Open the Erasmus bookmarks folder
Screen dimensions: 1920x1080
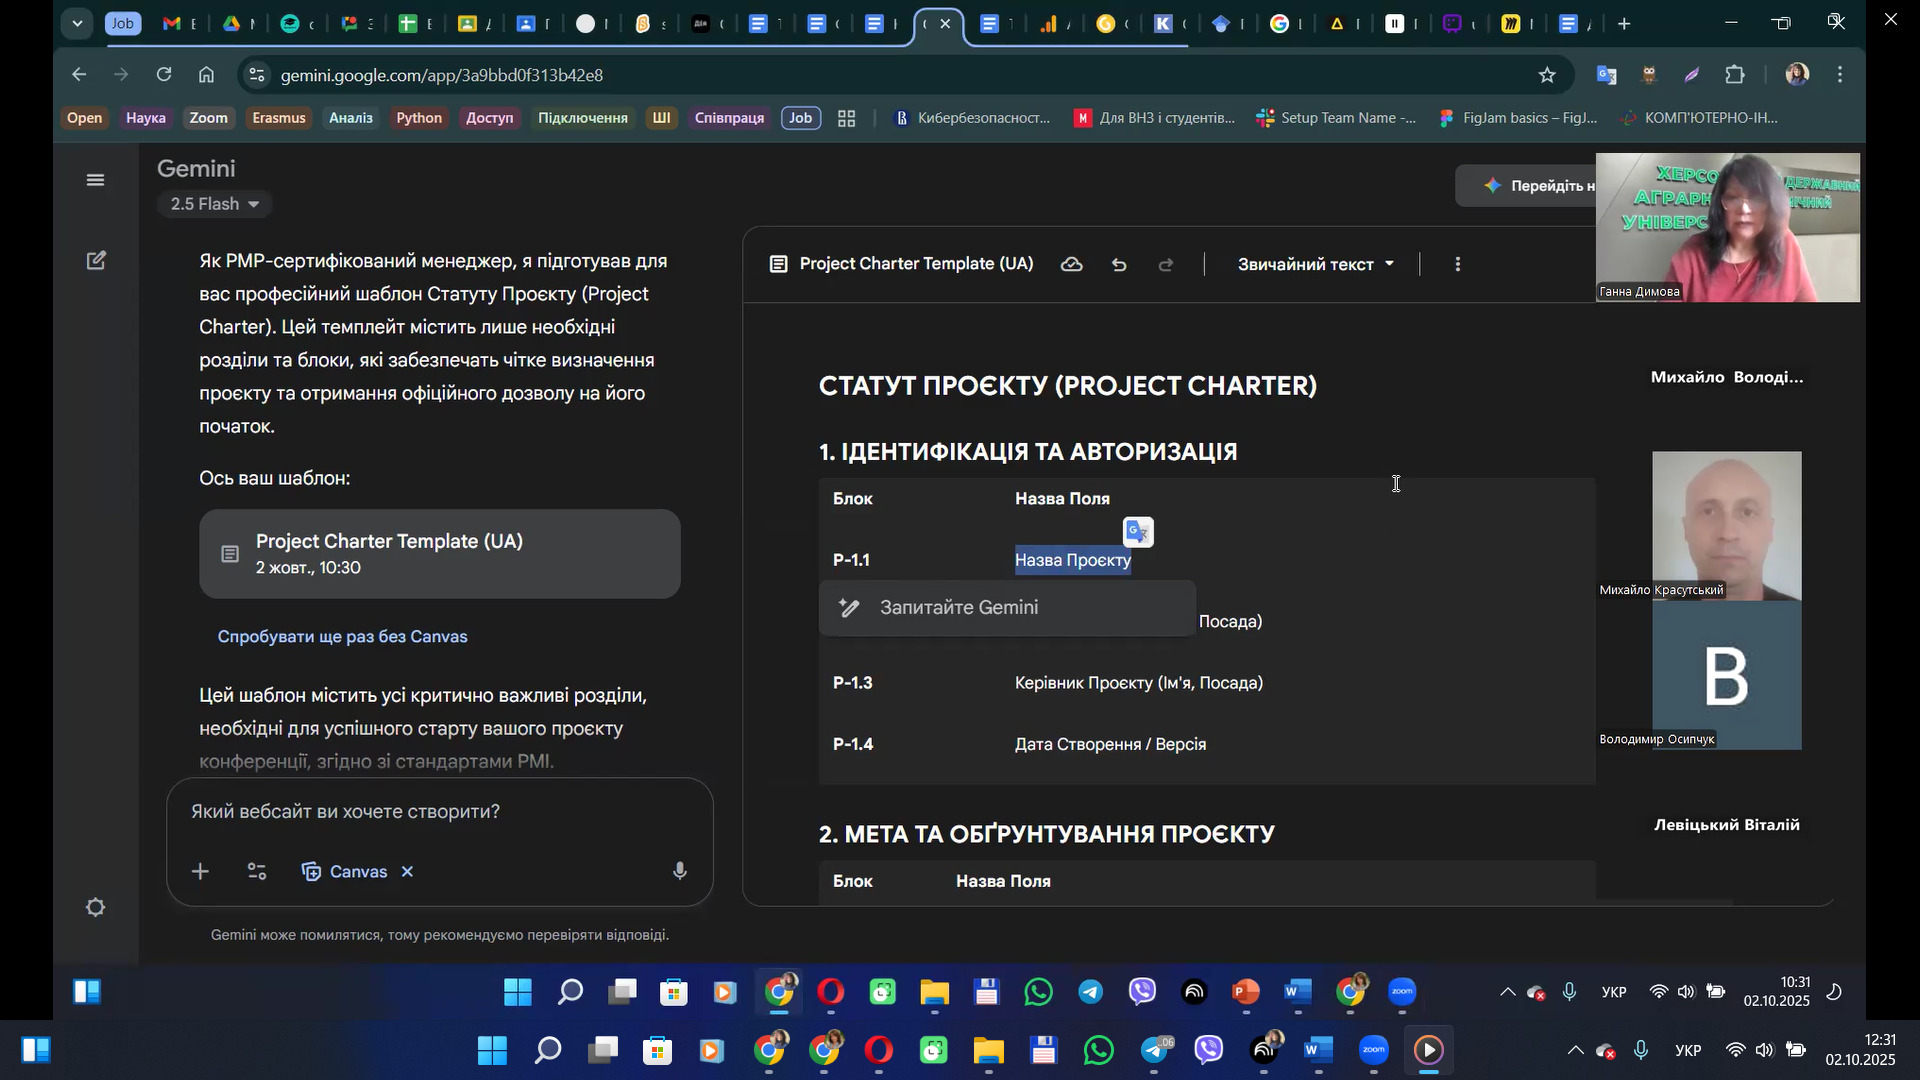click(278, 118)
